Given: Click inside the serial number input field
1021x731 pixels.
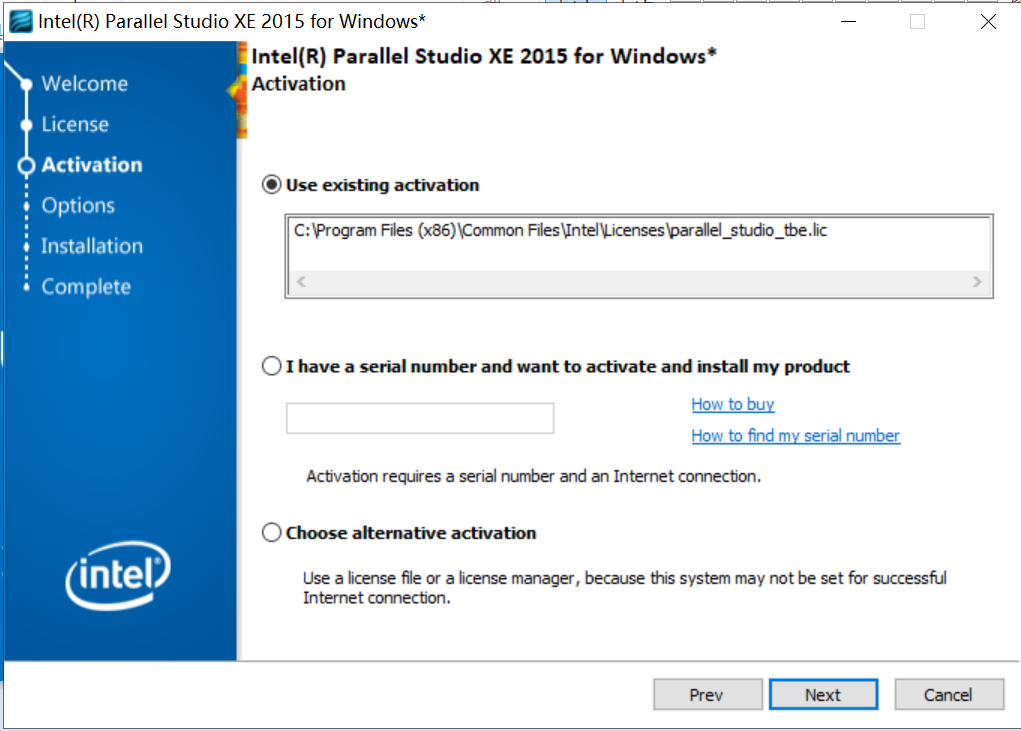Looking at the screenshot, I should click(x=419, y=417).
